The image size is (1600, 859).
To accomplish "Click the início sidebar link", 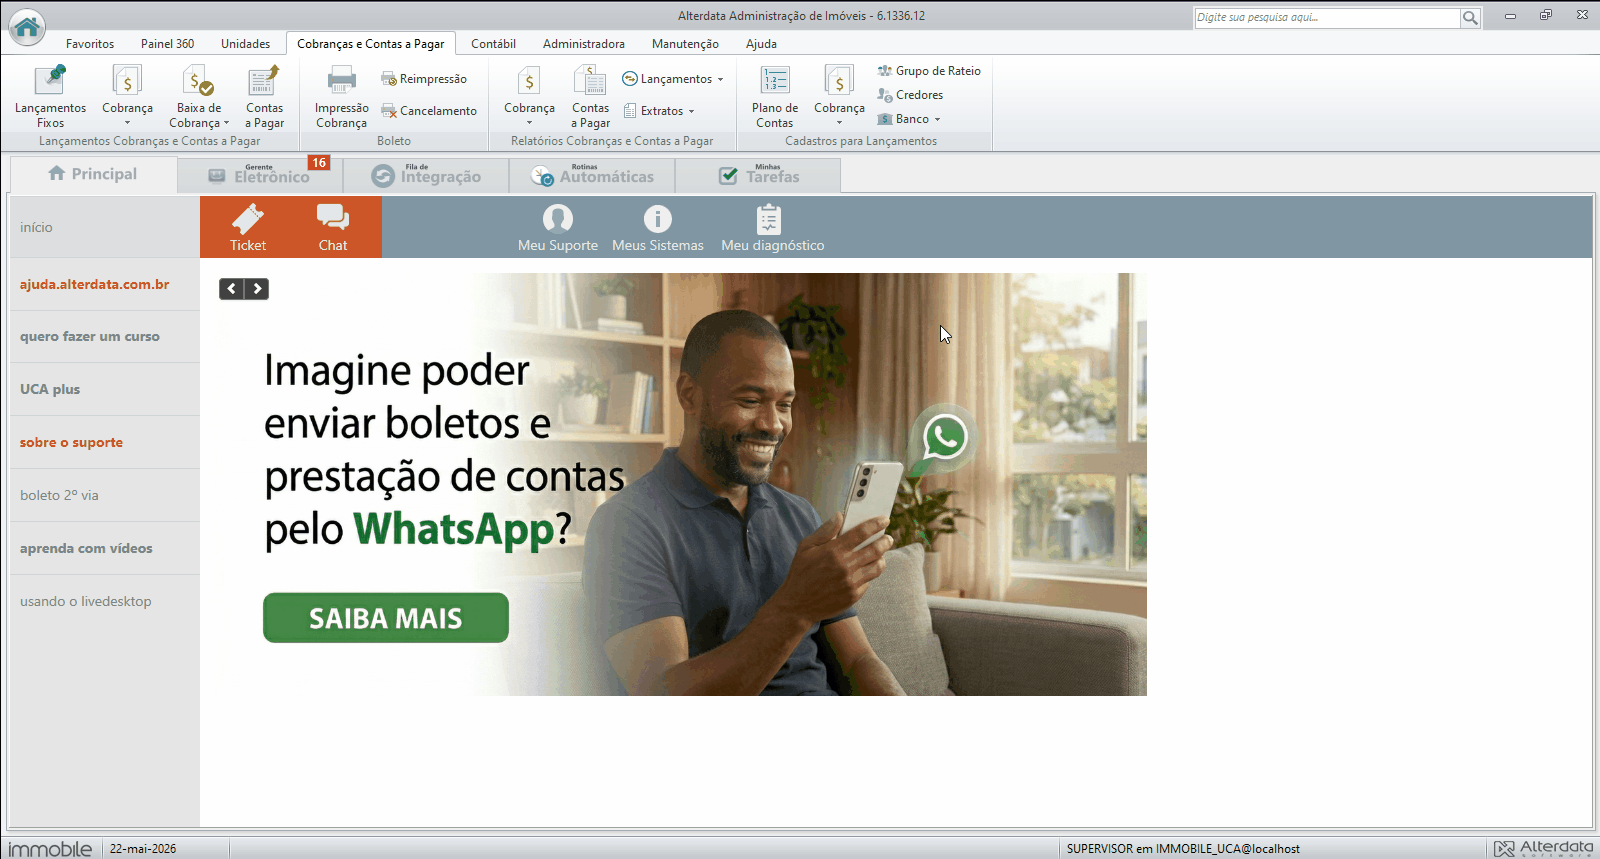I will click(x=36, y=227).
